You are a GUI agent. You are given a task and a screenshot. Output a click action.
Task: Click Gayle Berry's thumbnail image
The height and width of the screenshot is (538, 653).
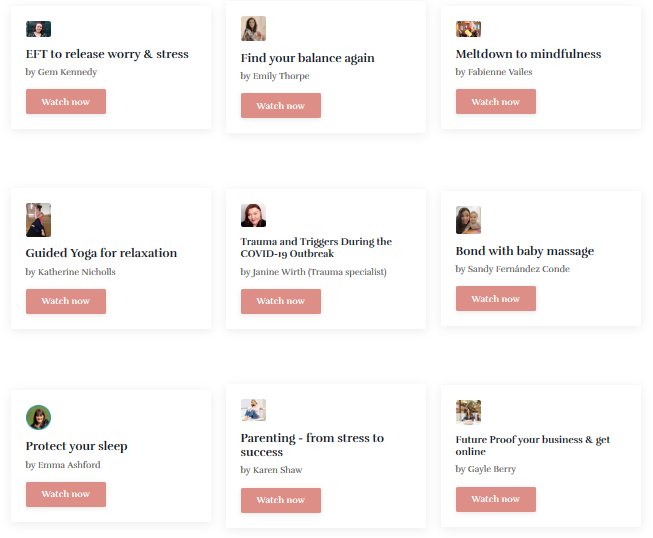468,412
